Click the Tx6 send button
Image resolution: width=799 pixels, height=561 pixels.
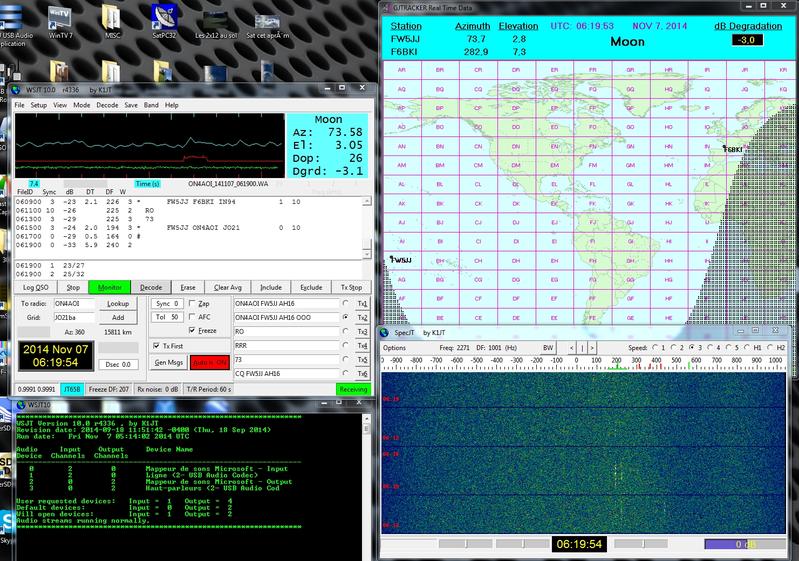(362, 373)
